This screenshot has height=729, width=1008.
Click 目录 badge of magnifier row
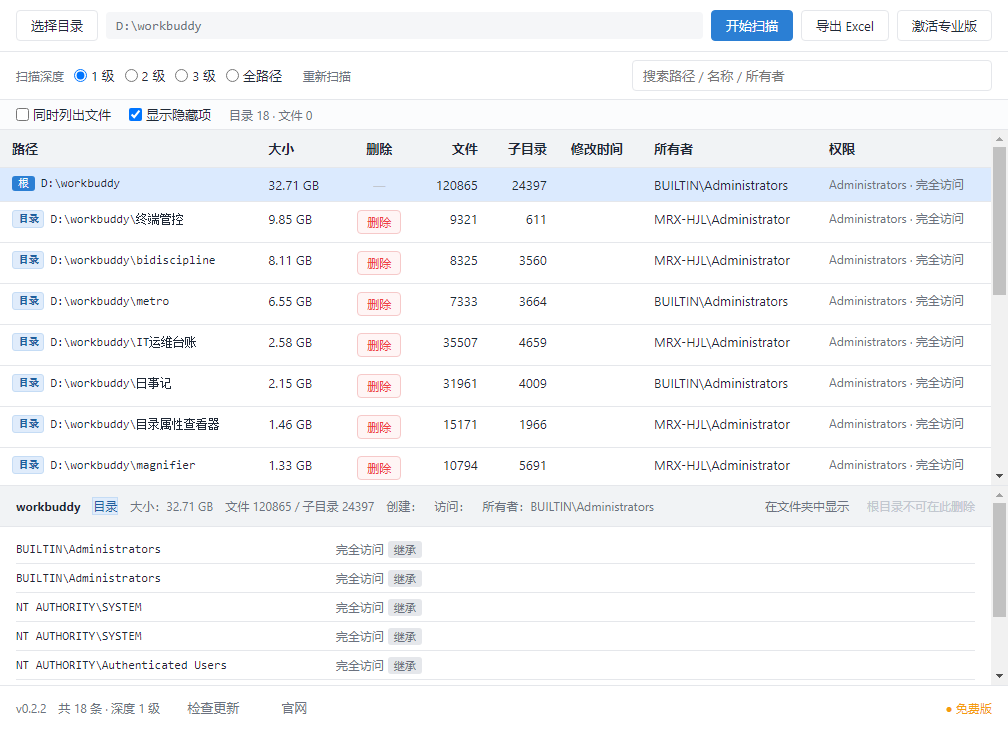28,465
